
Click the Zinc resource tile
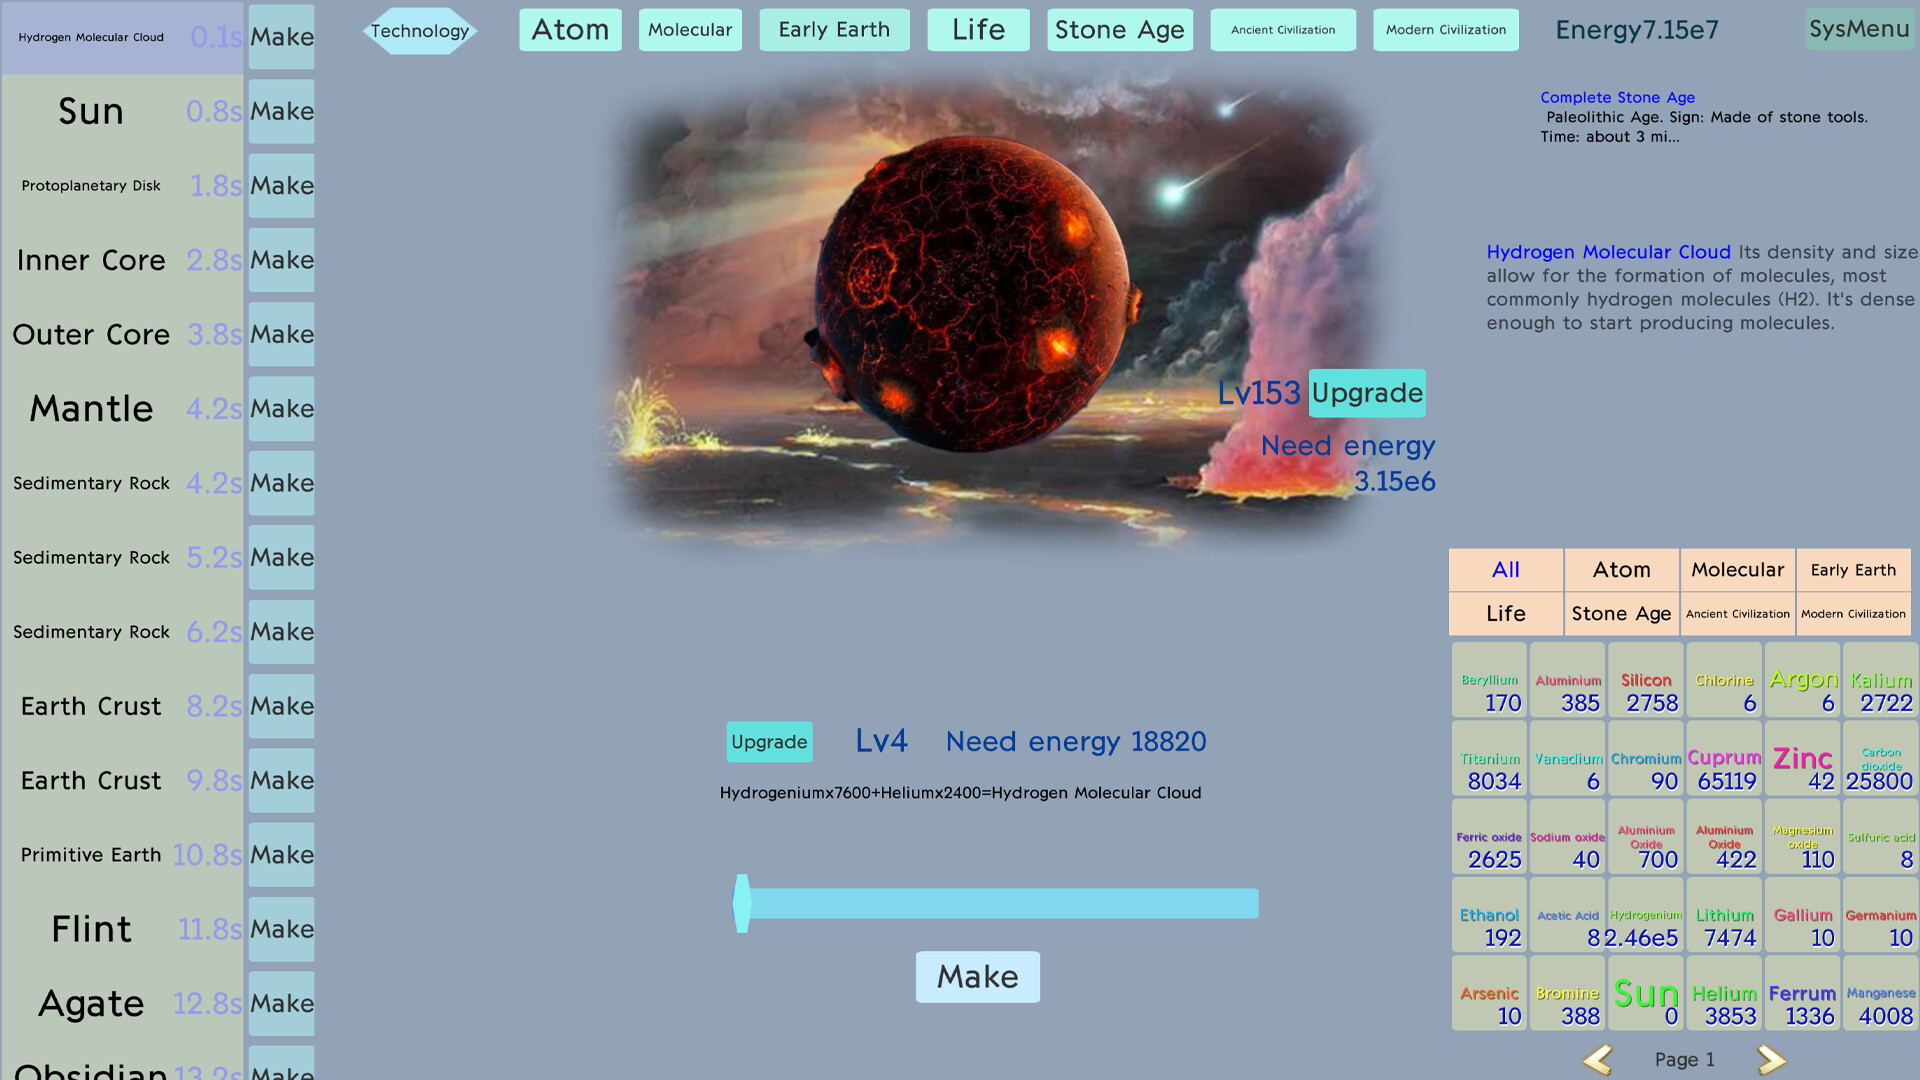(x=1802, y=758)
